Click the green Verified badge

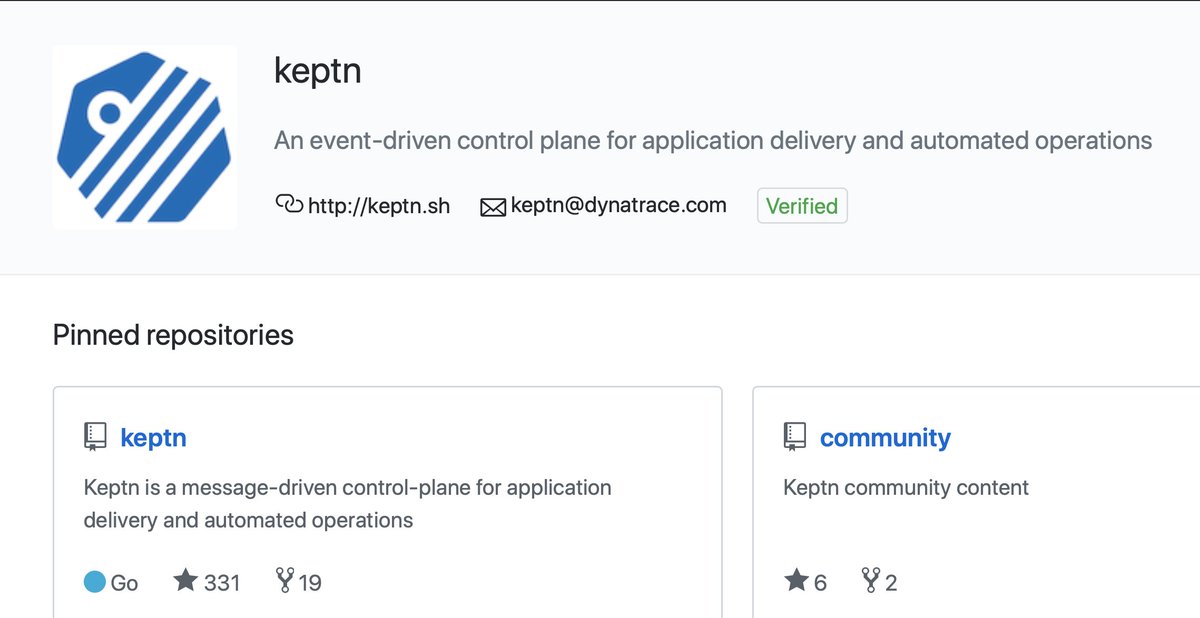pos(802,206)
